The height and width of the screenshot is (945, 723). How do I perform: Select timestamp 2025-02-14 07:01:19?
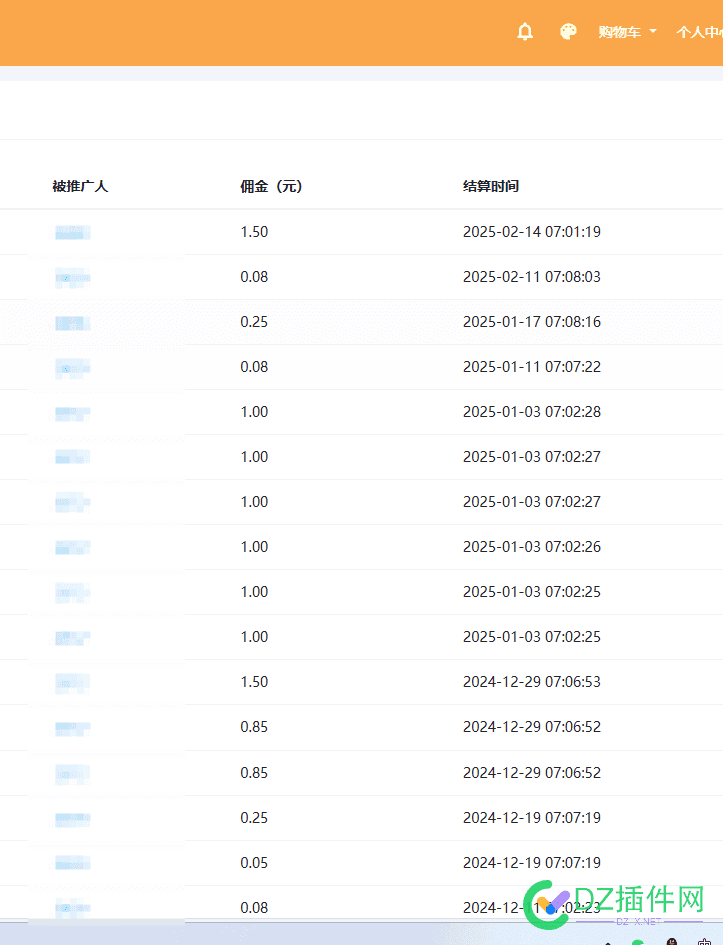532,232
